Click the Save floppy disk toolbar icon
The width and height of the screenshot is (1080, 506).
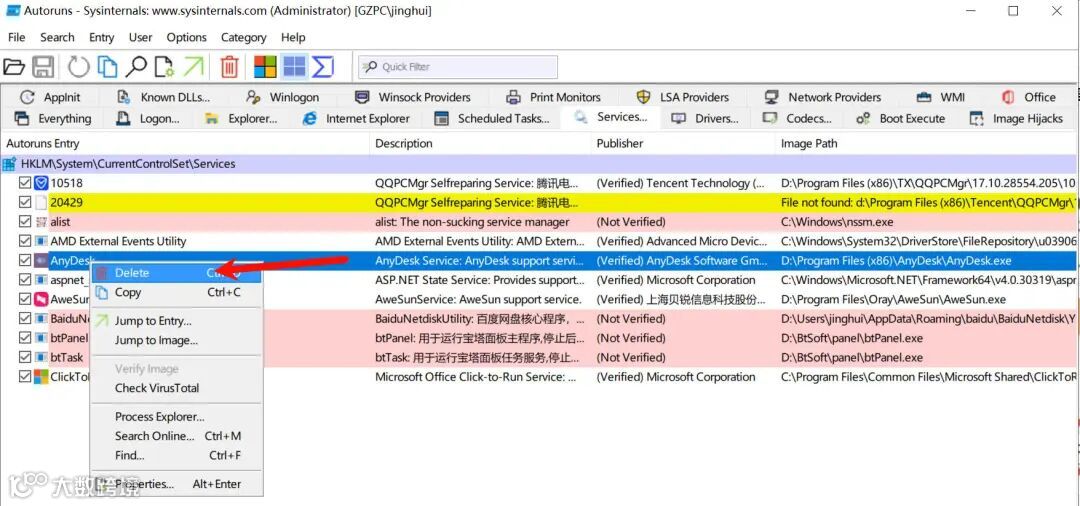click(x=43, y=67)
